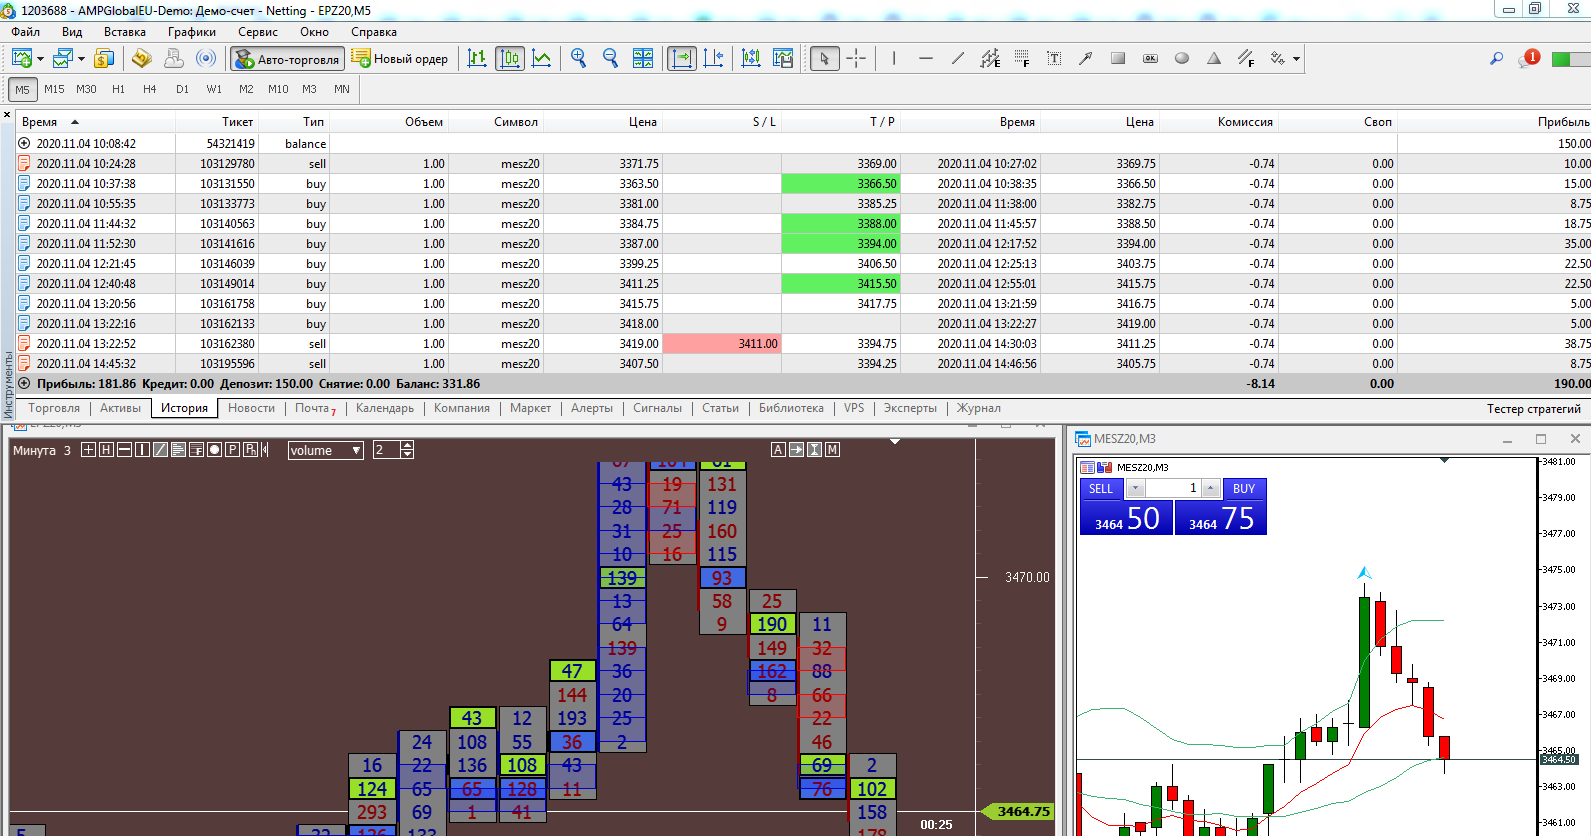Click the lot volume input in one-click panel

click(1172, 488)
